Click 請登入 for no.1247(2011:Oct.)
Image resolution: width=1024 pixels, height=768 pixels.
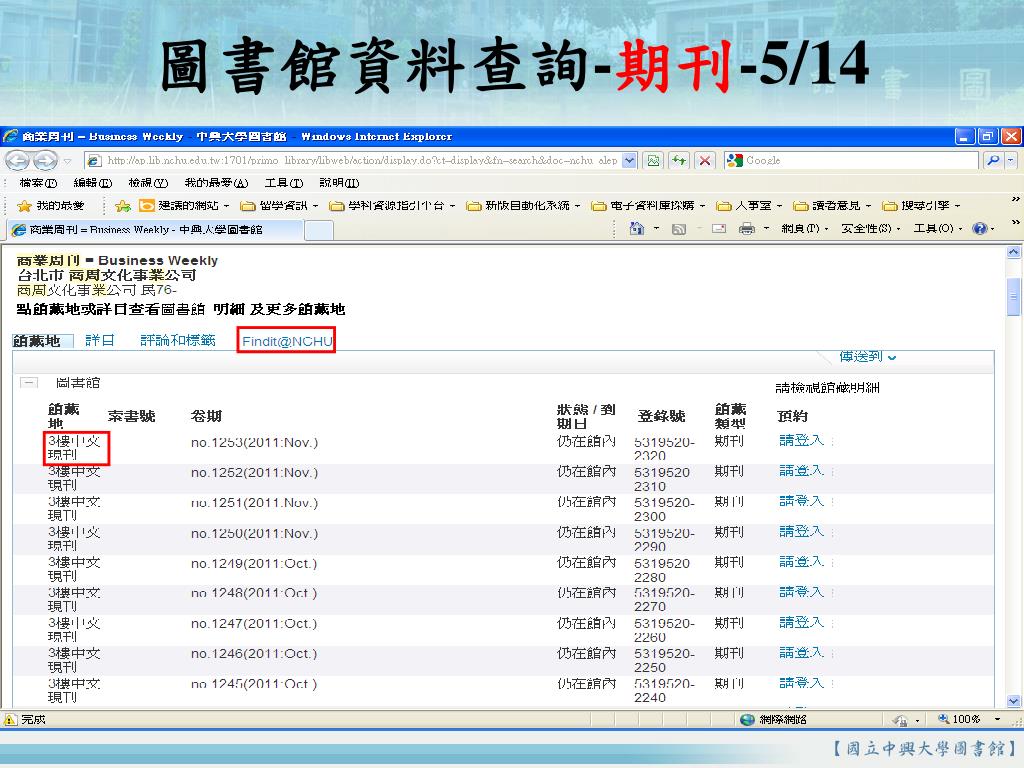pos(801,622)
